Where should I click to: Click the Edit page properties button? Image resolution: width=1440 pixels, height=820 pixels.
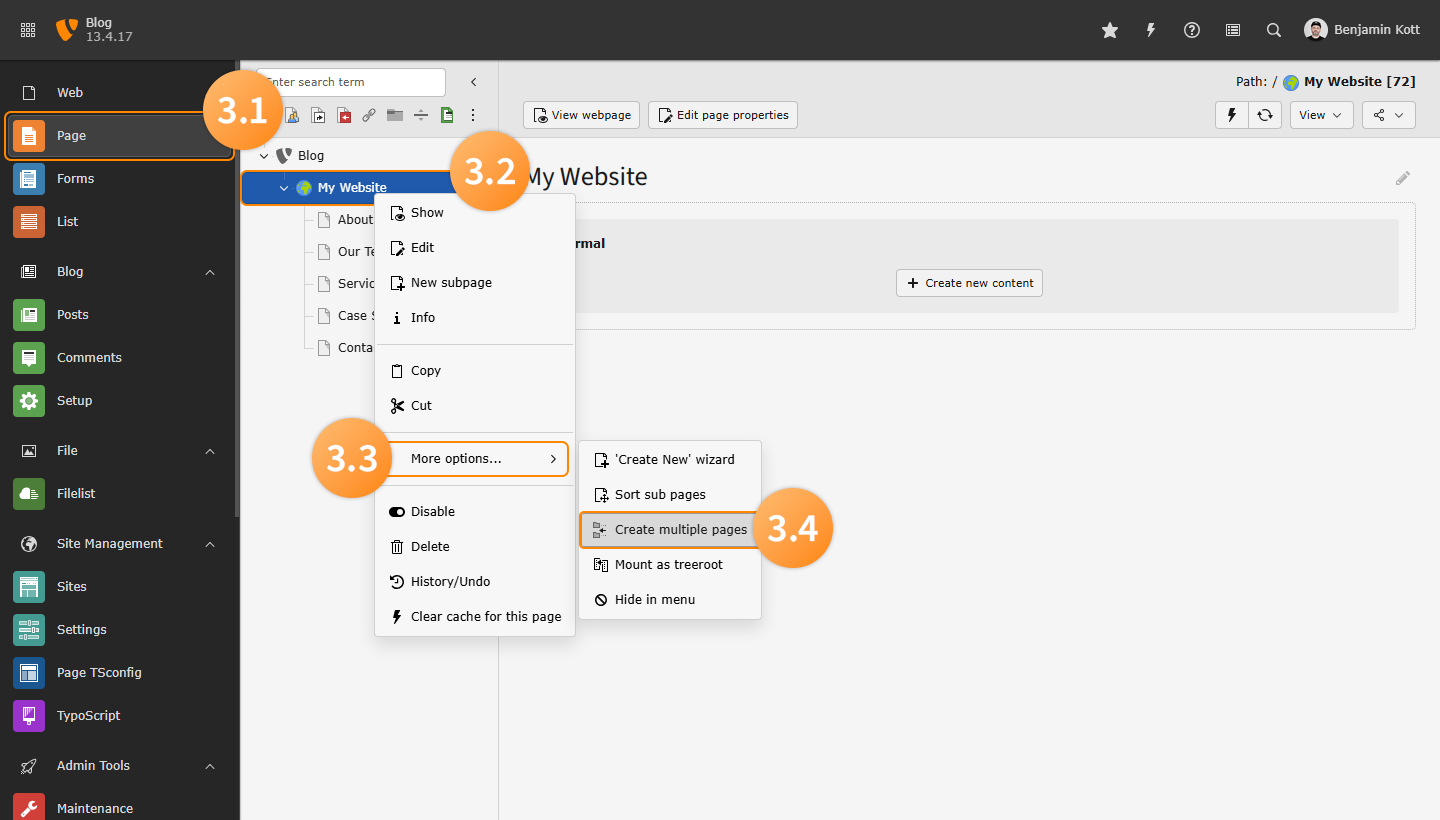[x=722, y=115]
